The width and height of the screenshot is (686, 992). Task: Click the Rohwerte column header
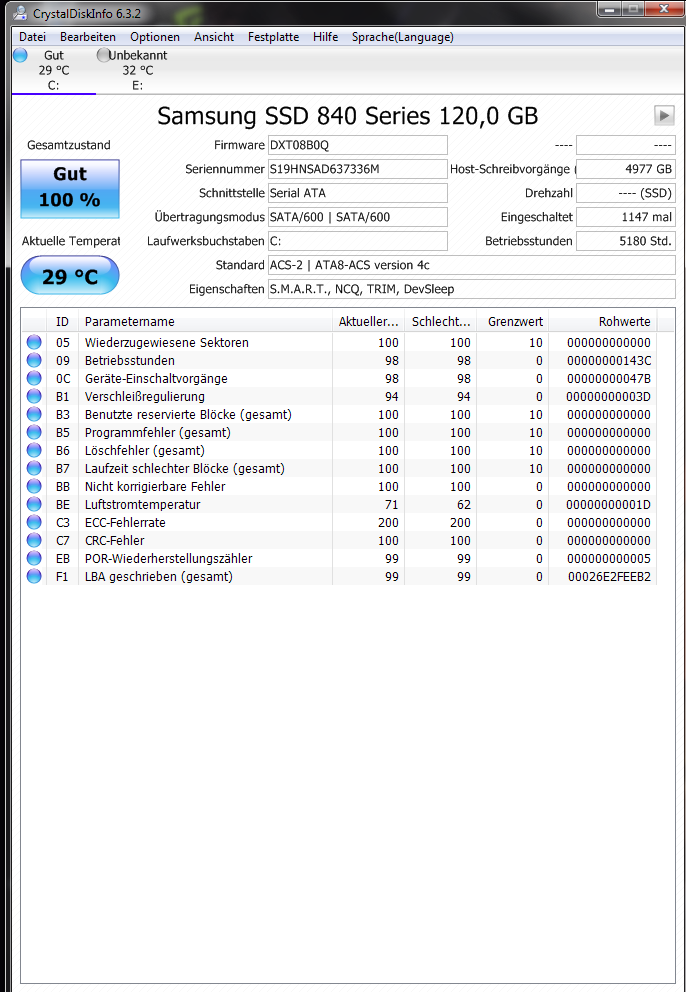tap(602, 321)
